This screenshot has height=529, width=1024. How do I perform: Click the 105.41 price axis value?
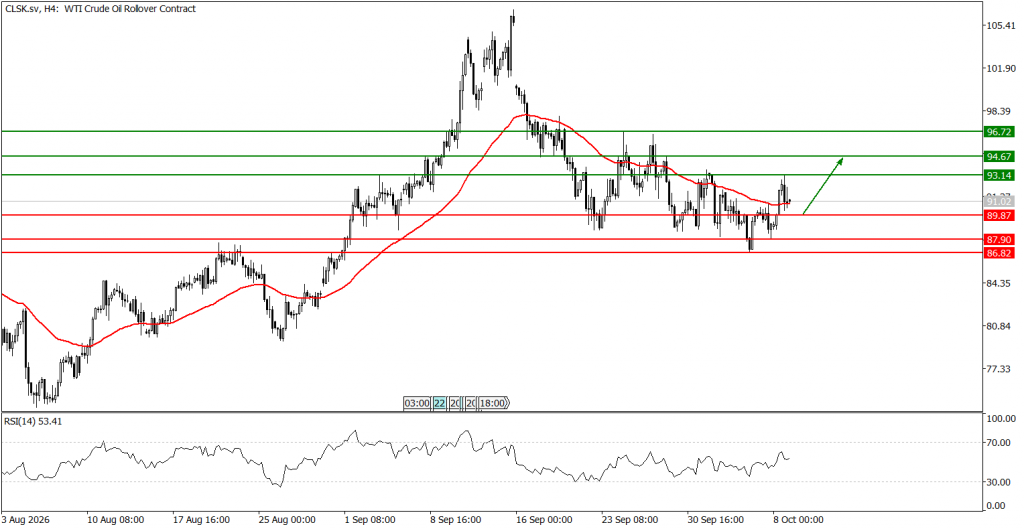coord(1000,26)
